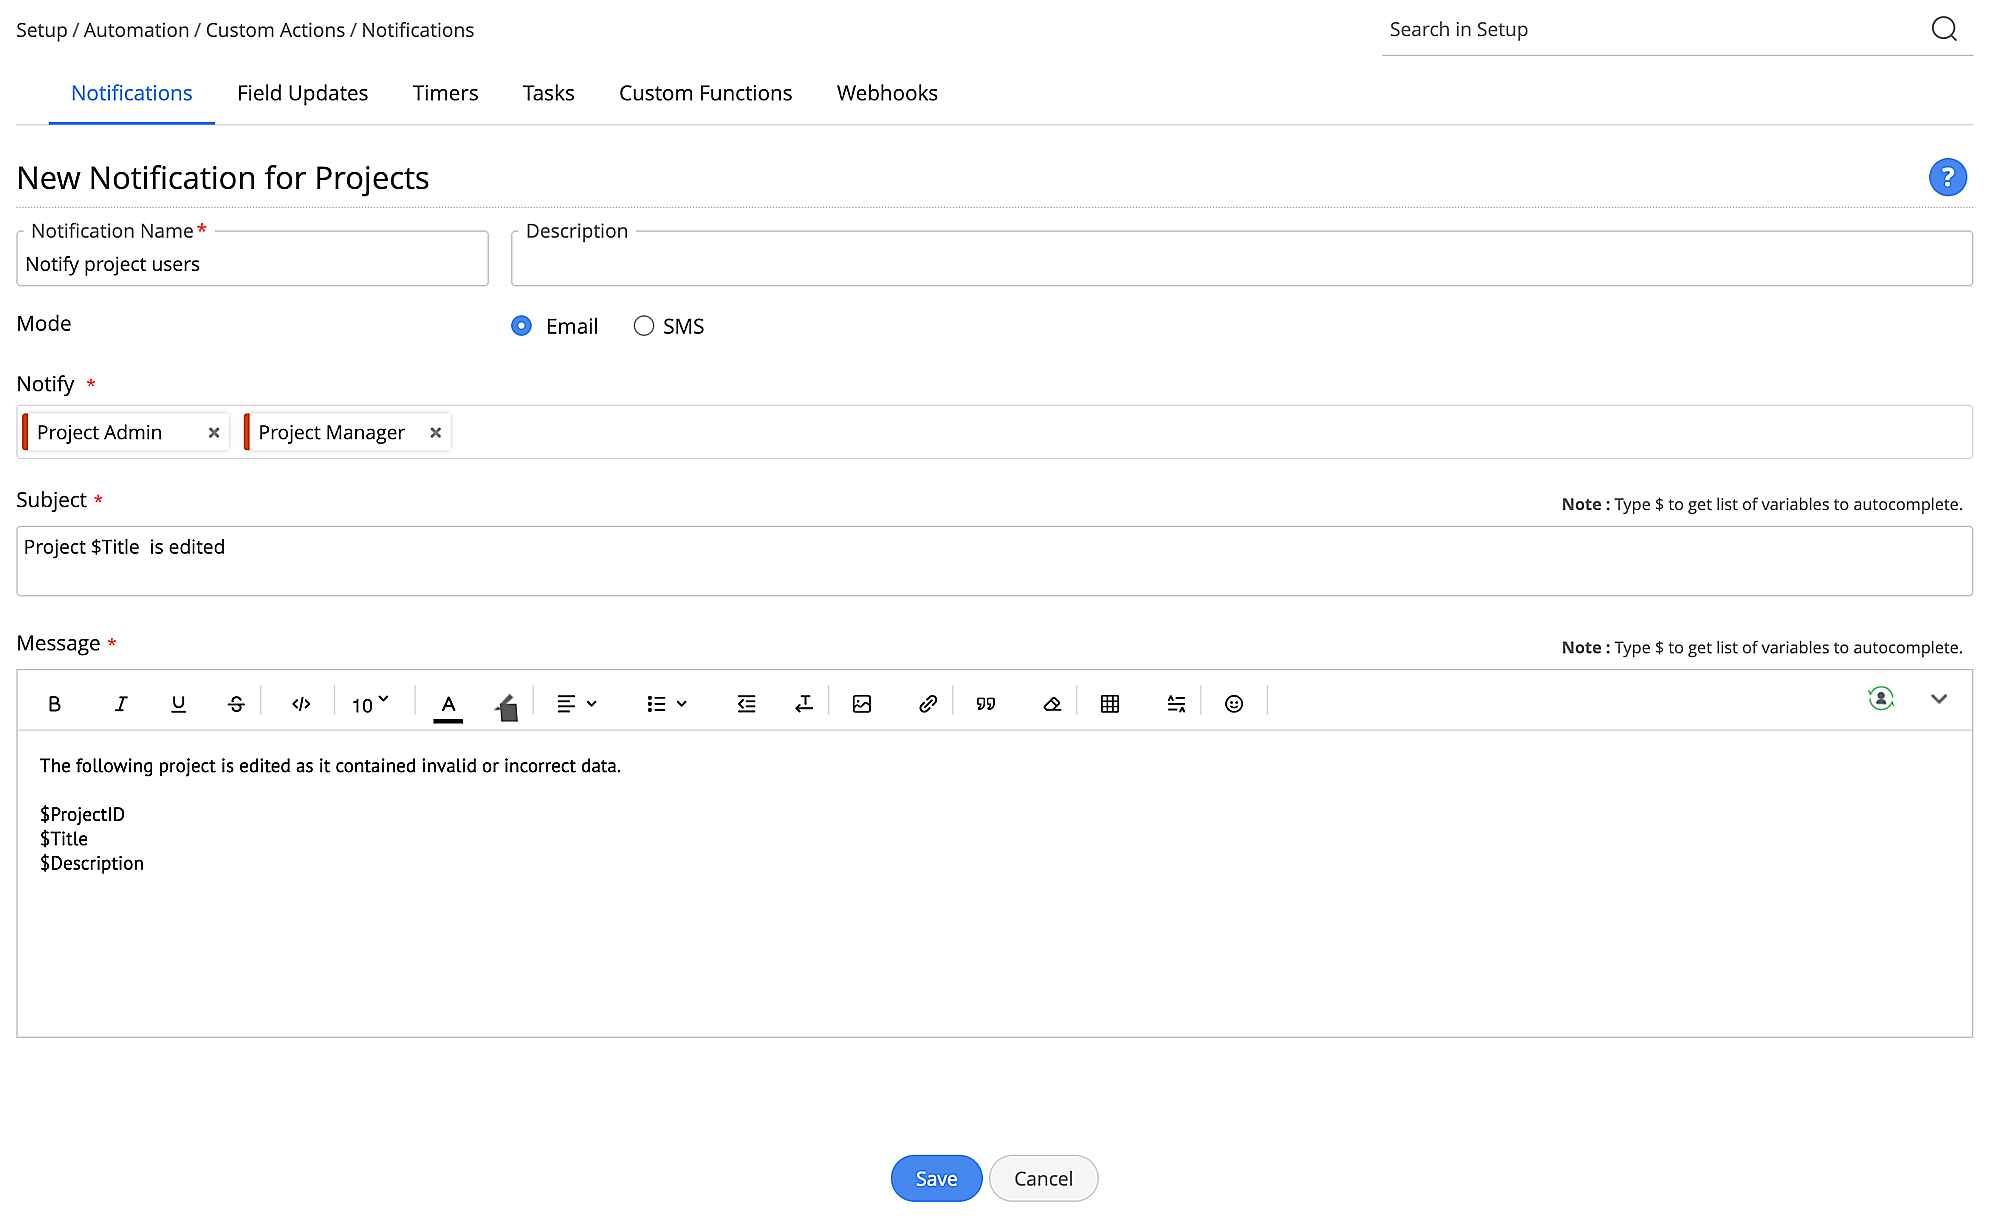Click the blockquote toolbar icon
Image resolution: width=2000 pixels, height=1227 pixels.
coord(986,704)
